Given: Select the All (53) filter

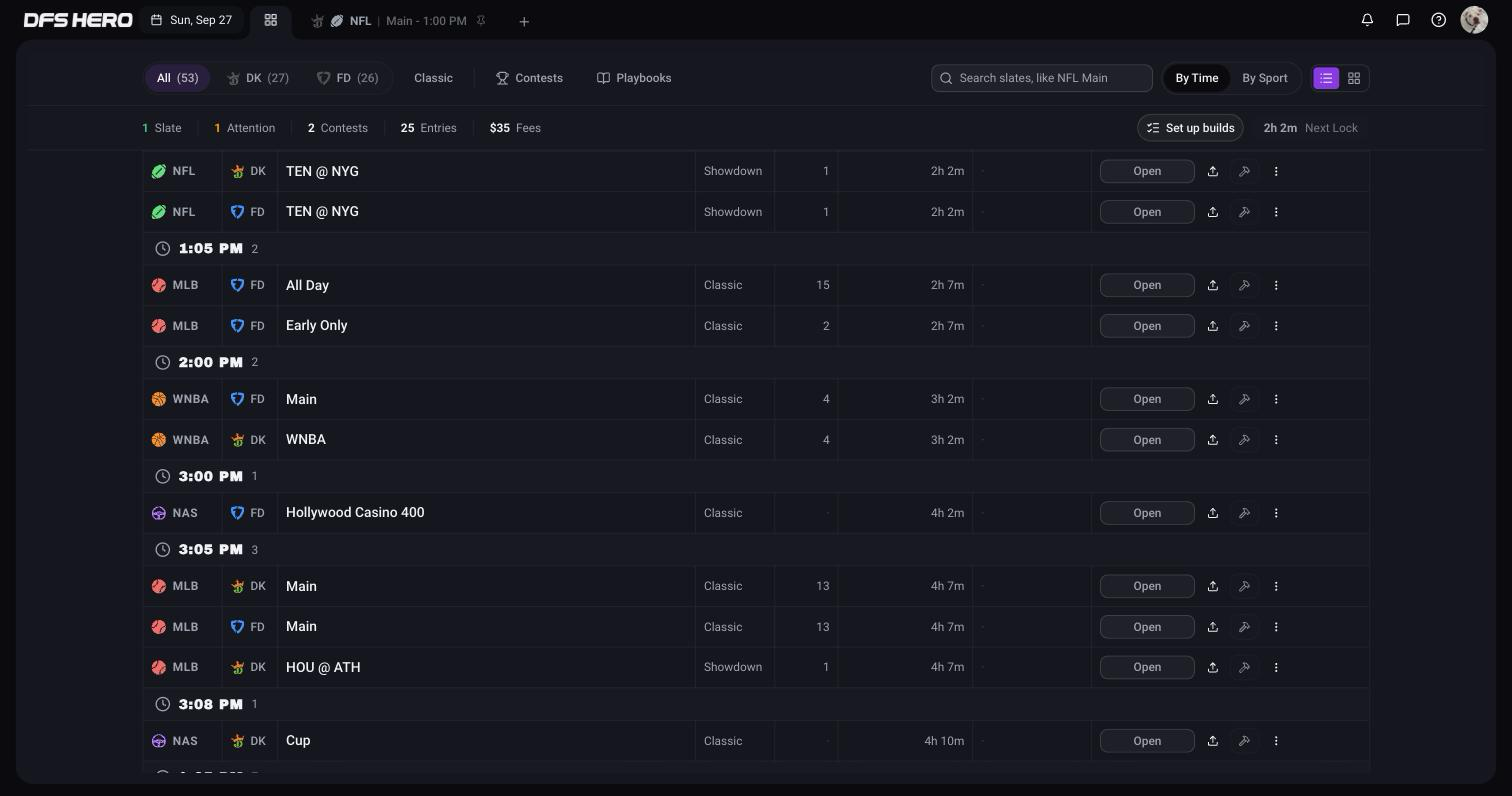Looking at the screenshot, I should pyautogui.click(x=177, y=78).
